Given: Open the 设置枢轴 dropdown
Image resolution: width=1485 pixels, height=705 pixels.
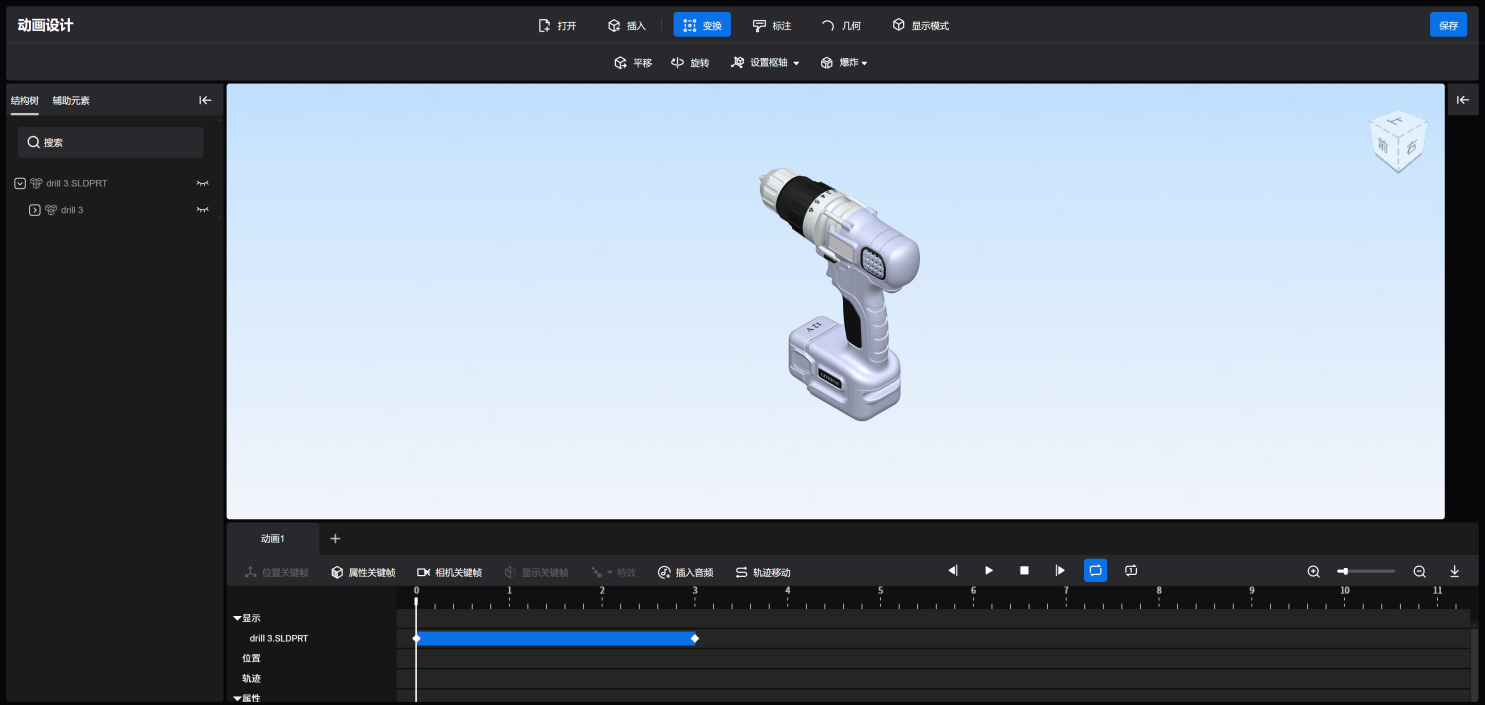Looking at the screenshot, I should (x=765, y=63).
